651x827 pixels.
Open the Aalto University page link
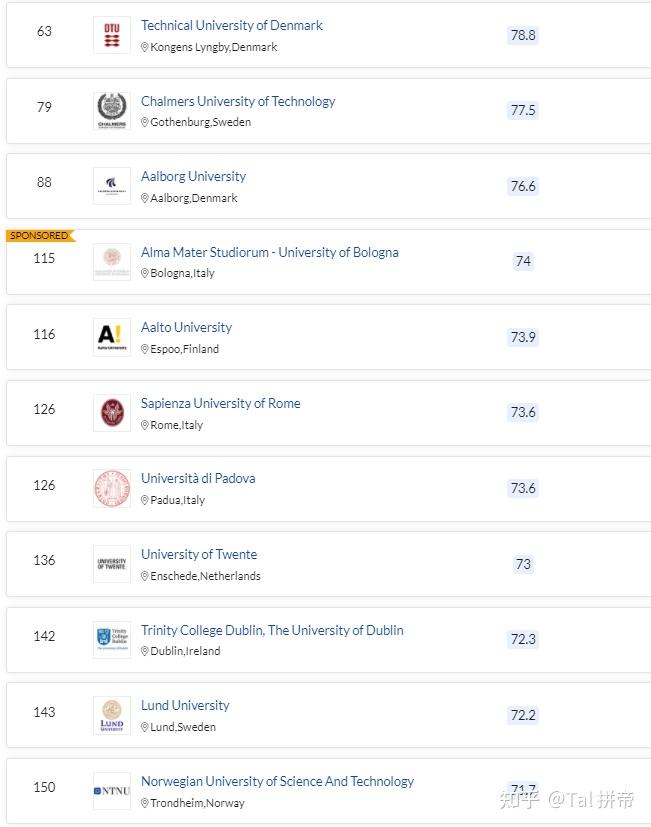(x=186, y=327)
